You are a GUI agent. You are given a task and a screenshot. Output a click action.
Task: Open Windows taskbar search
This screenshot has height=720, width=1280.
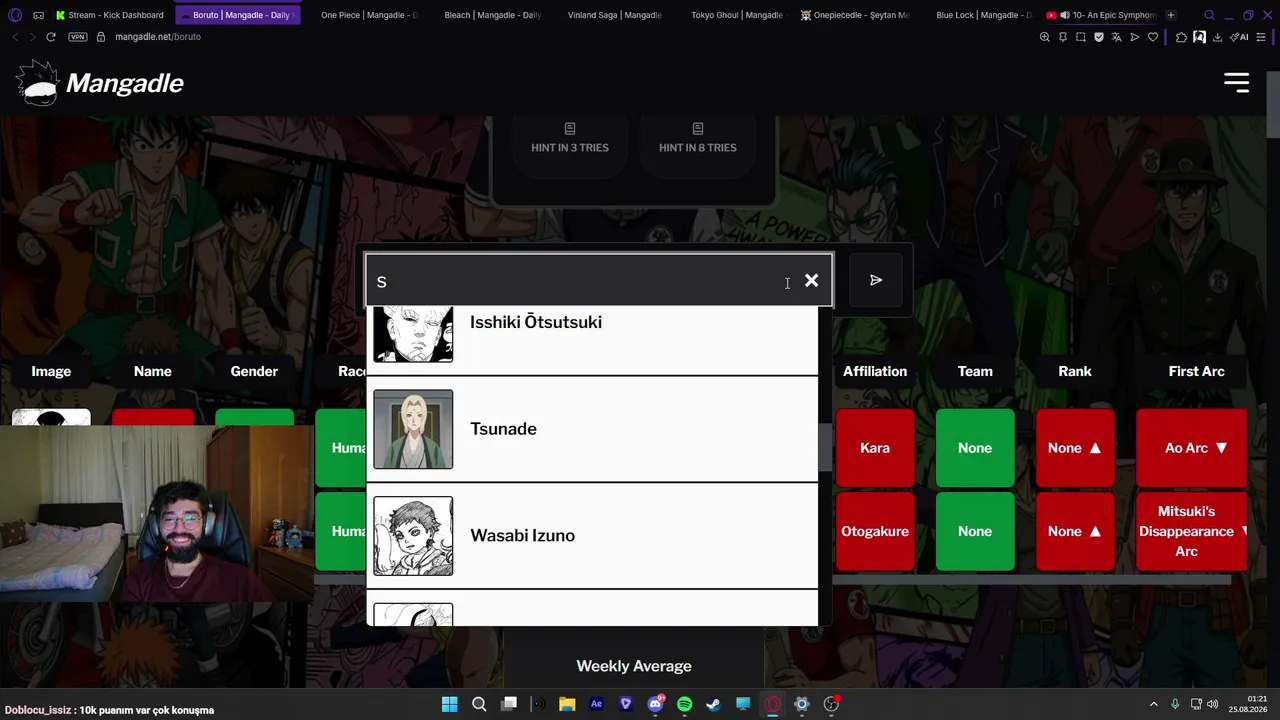point(479,704)
